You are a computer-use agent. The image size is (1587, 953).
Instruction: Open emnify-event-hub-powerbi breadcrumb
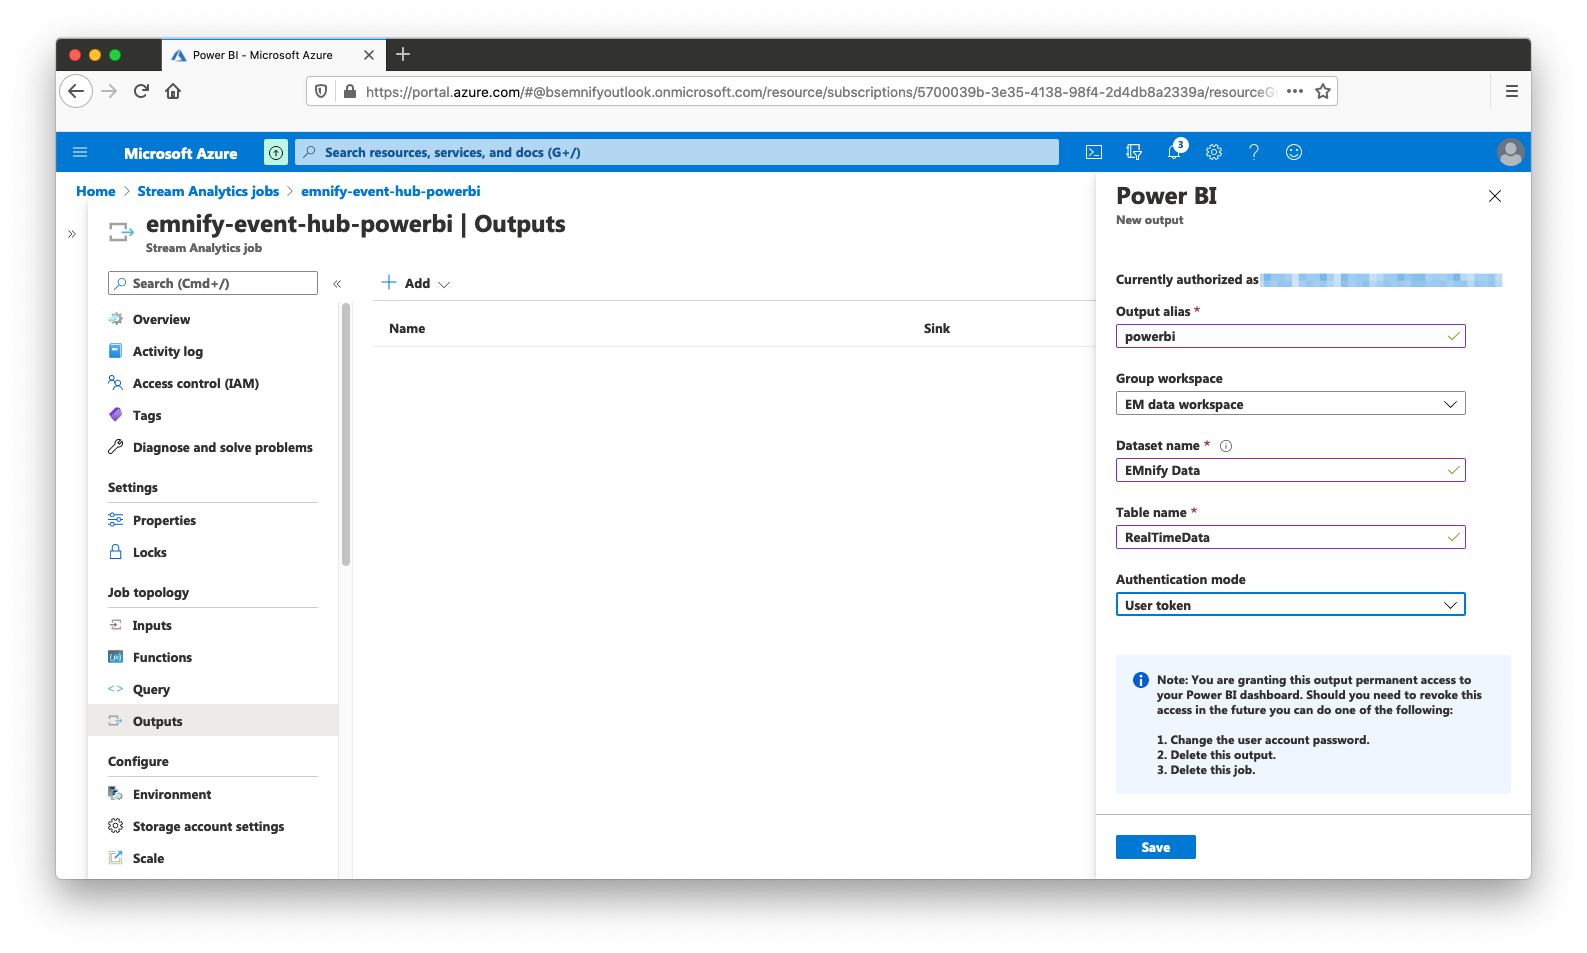click(x=391, y=191)
